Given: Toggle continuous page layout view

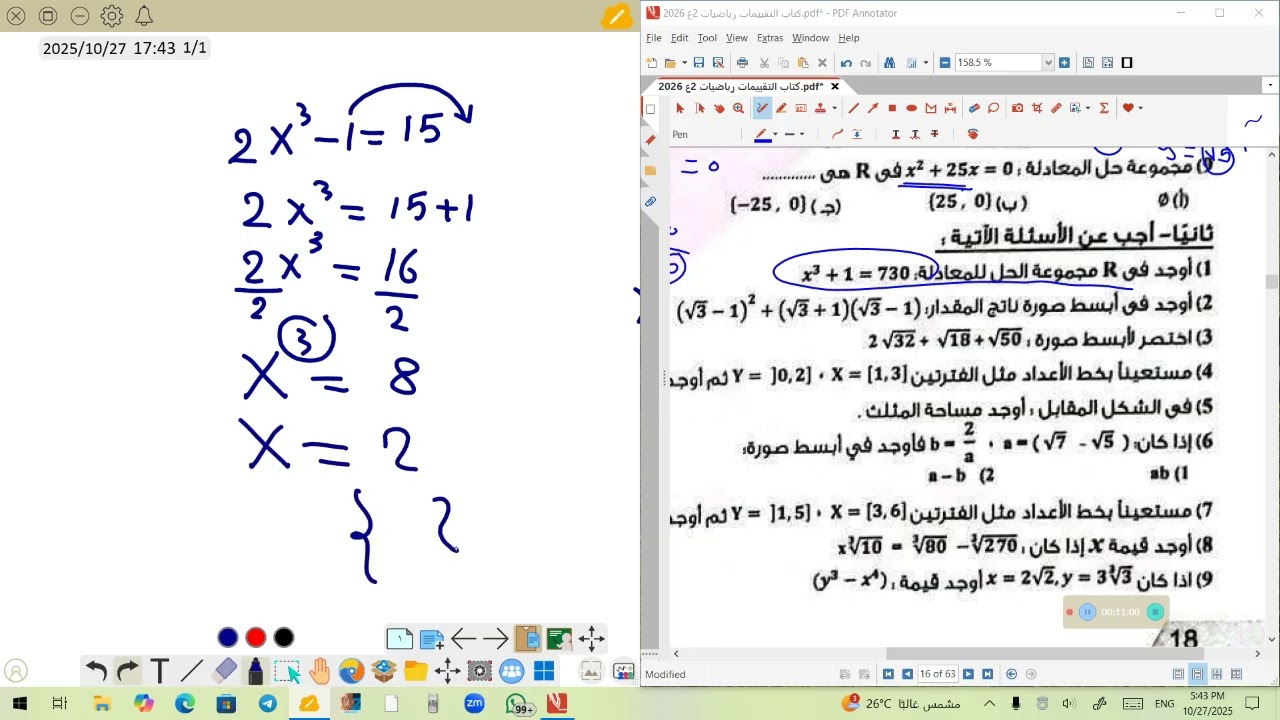Looking at the screenshot, I should click(1197, 674).
